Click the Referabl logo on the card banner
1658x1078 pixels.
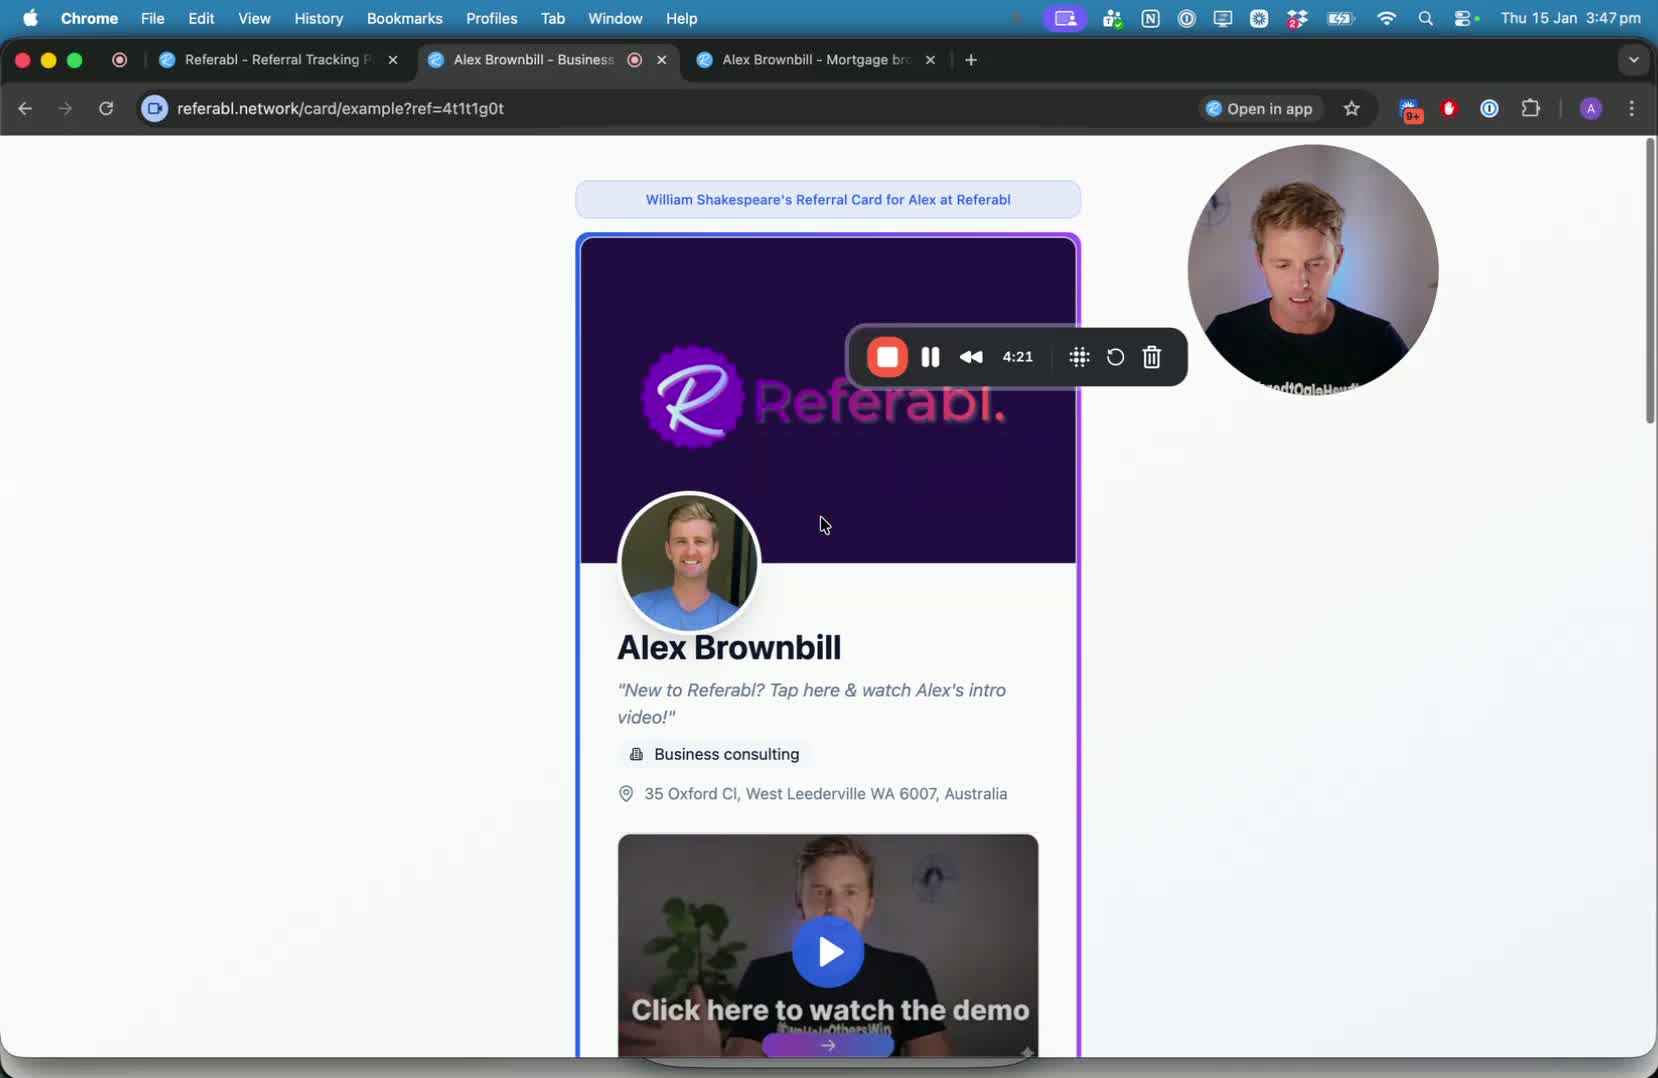tap(822, 398)
